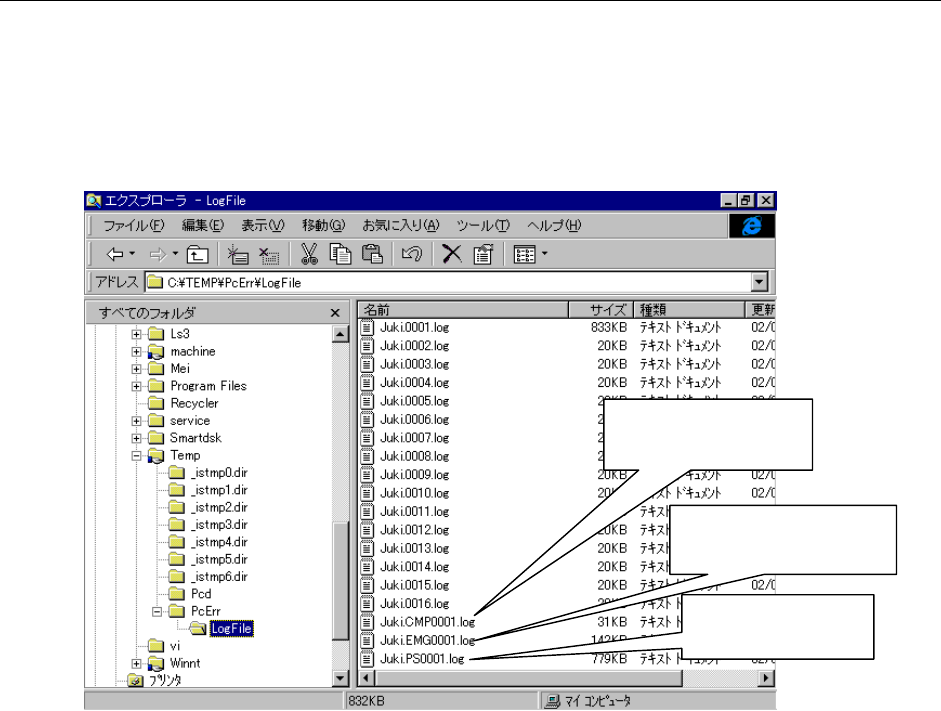The width and height of the screenshot is (941, 711).
Task: Open Forward button history dropdown arrow
Action: point(175,254)
